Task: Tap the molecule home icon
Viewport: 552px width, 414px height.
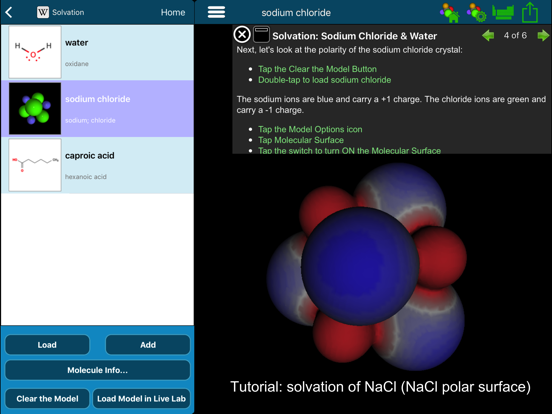Action: 450,13
